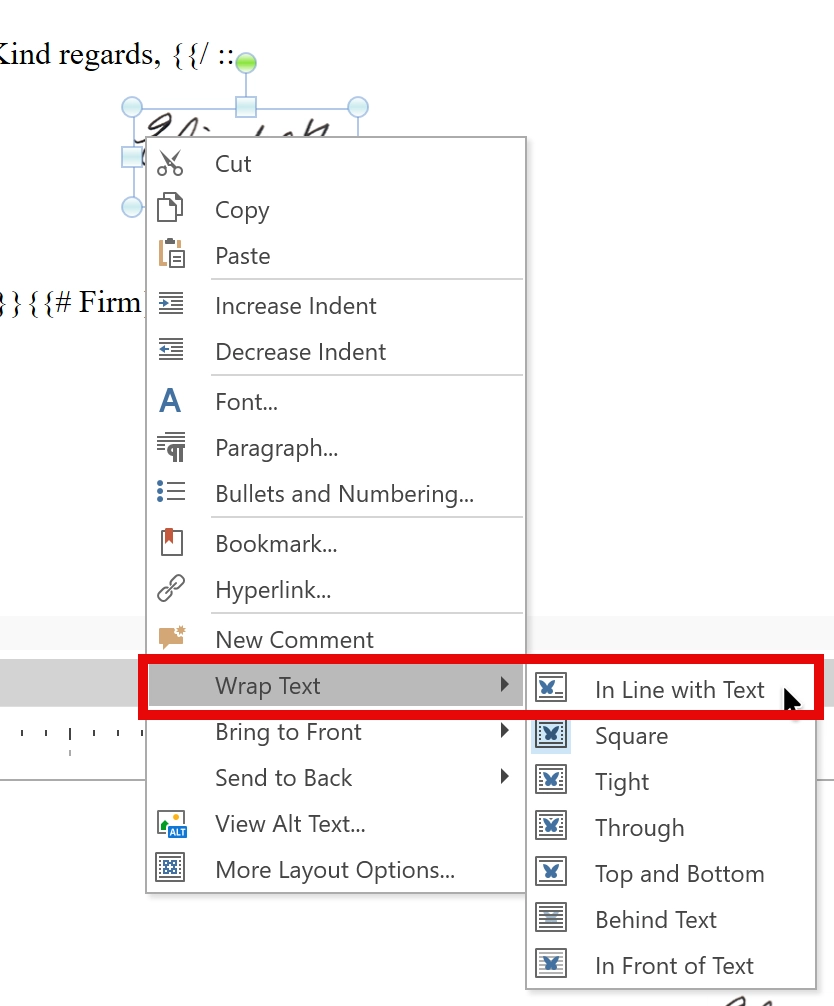This screenshot has width=834, height=1006.
Task: Expand the Bring to Front submenu arrow
Action: point(505,731)
